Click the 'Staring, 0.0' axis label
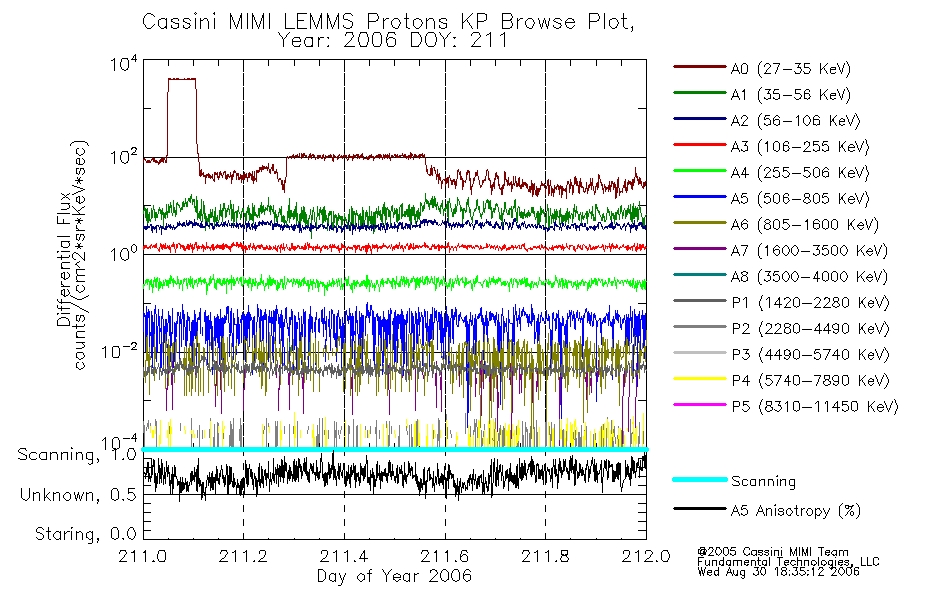The image size is (950, 600). [x=86, y=535]
